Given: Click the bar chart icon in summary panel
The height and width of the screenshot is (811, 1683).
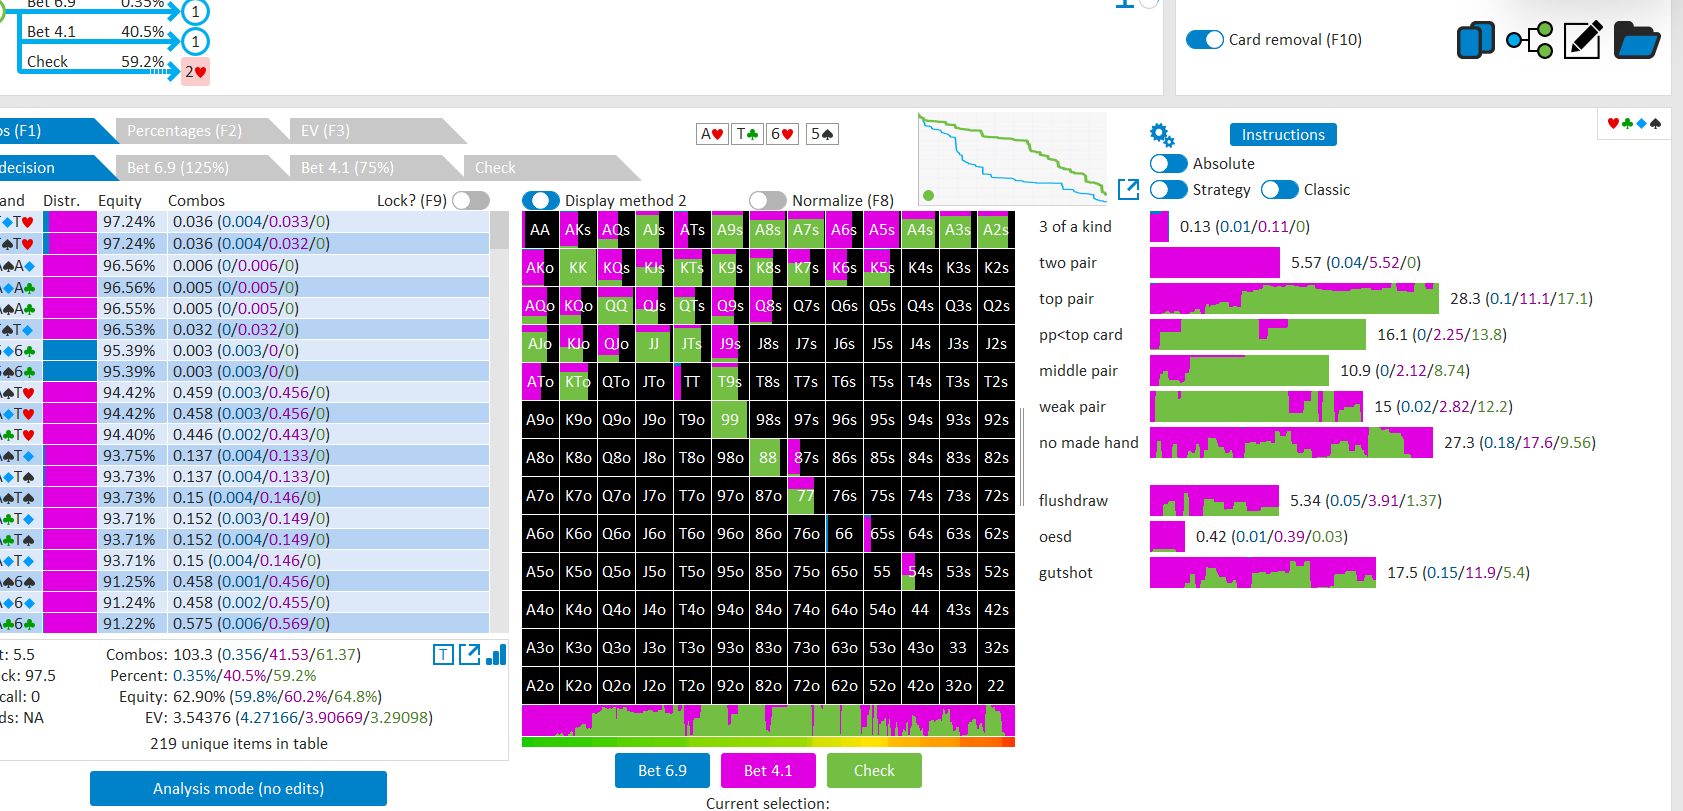Looking at the screenshot, I should pos(496,654).
